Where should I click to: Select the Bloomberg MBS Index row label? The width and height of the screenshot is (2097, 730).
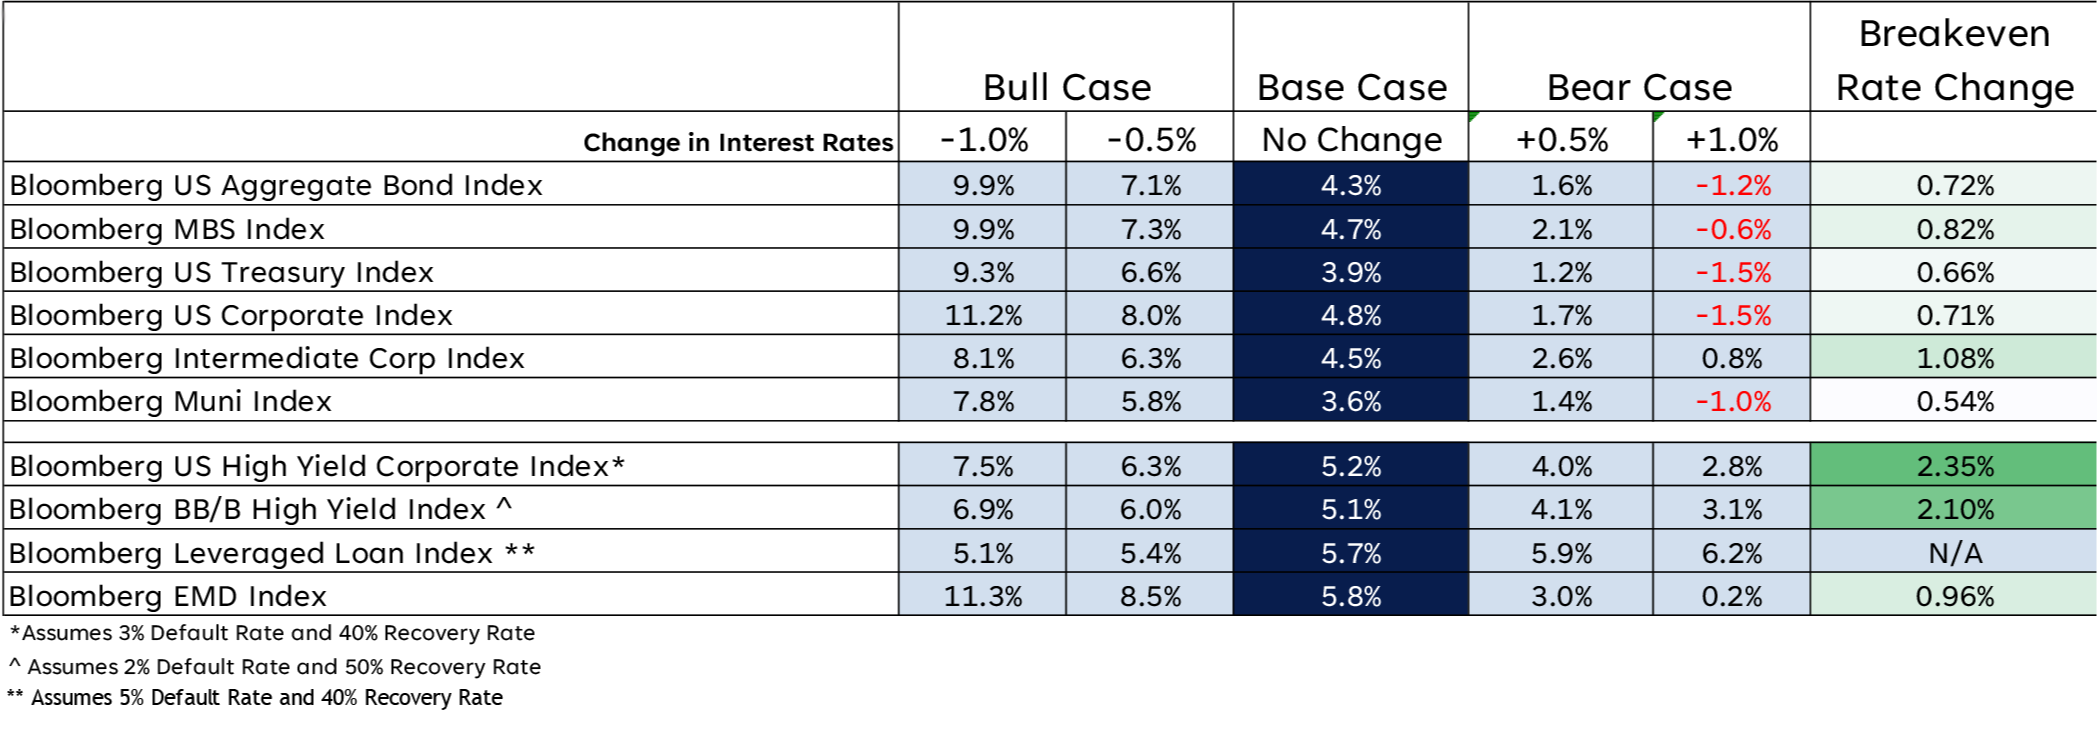coord(167,229)
